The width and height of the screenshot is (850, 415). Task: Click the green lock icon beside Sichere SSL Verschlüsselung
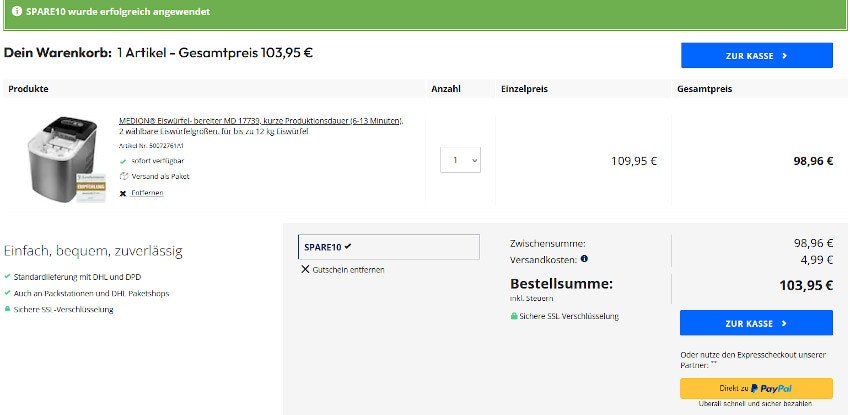[x=514, y=316]
